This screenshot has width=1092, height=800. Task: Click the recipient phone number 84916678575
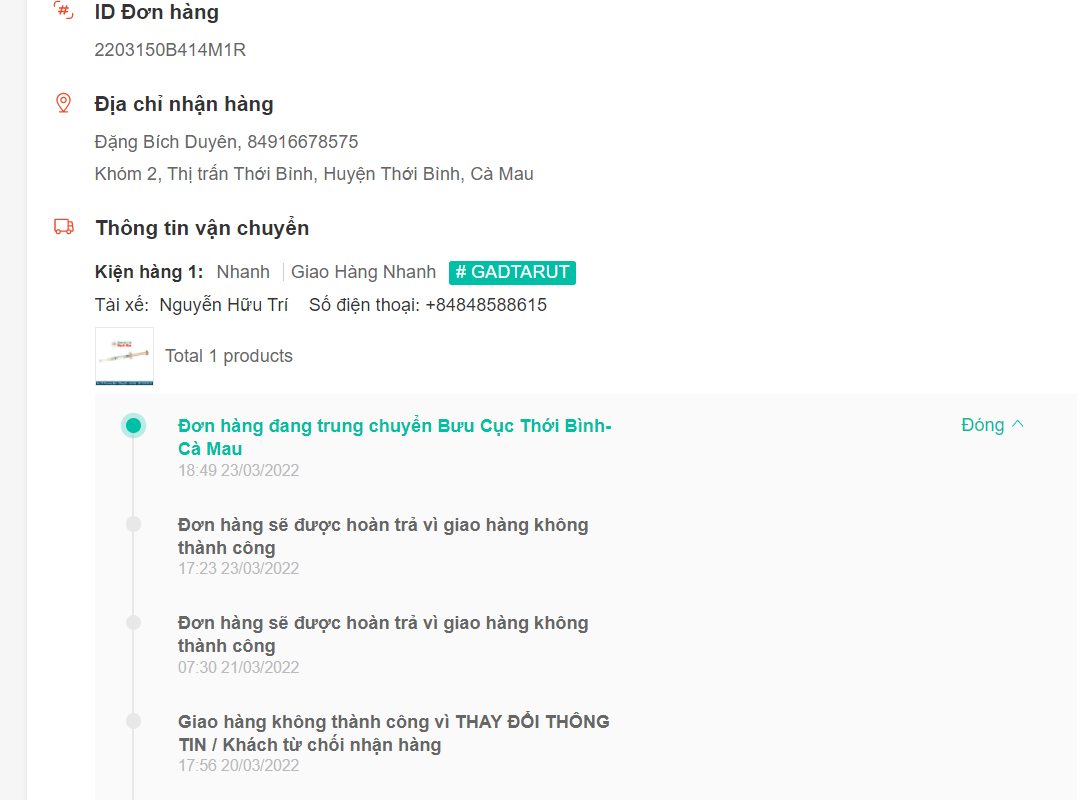pos(301,141)
